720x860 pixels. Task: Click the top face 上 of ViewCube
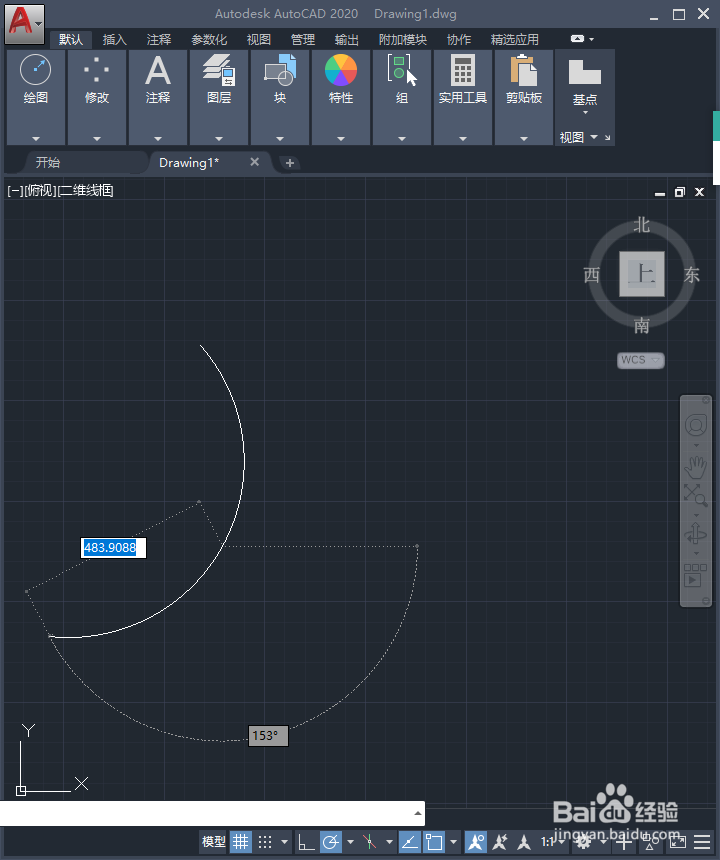(x=642, y=274)
